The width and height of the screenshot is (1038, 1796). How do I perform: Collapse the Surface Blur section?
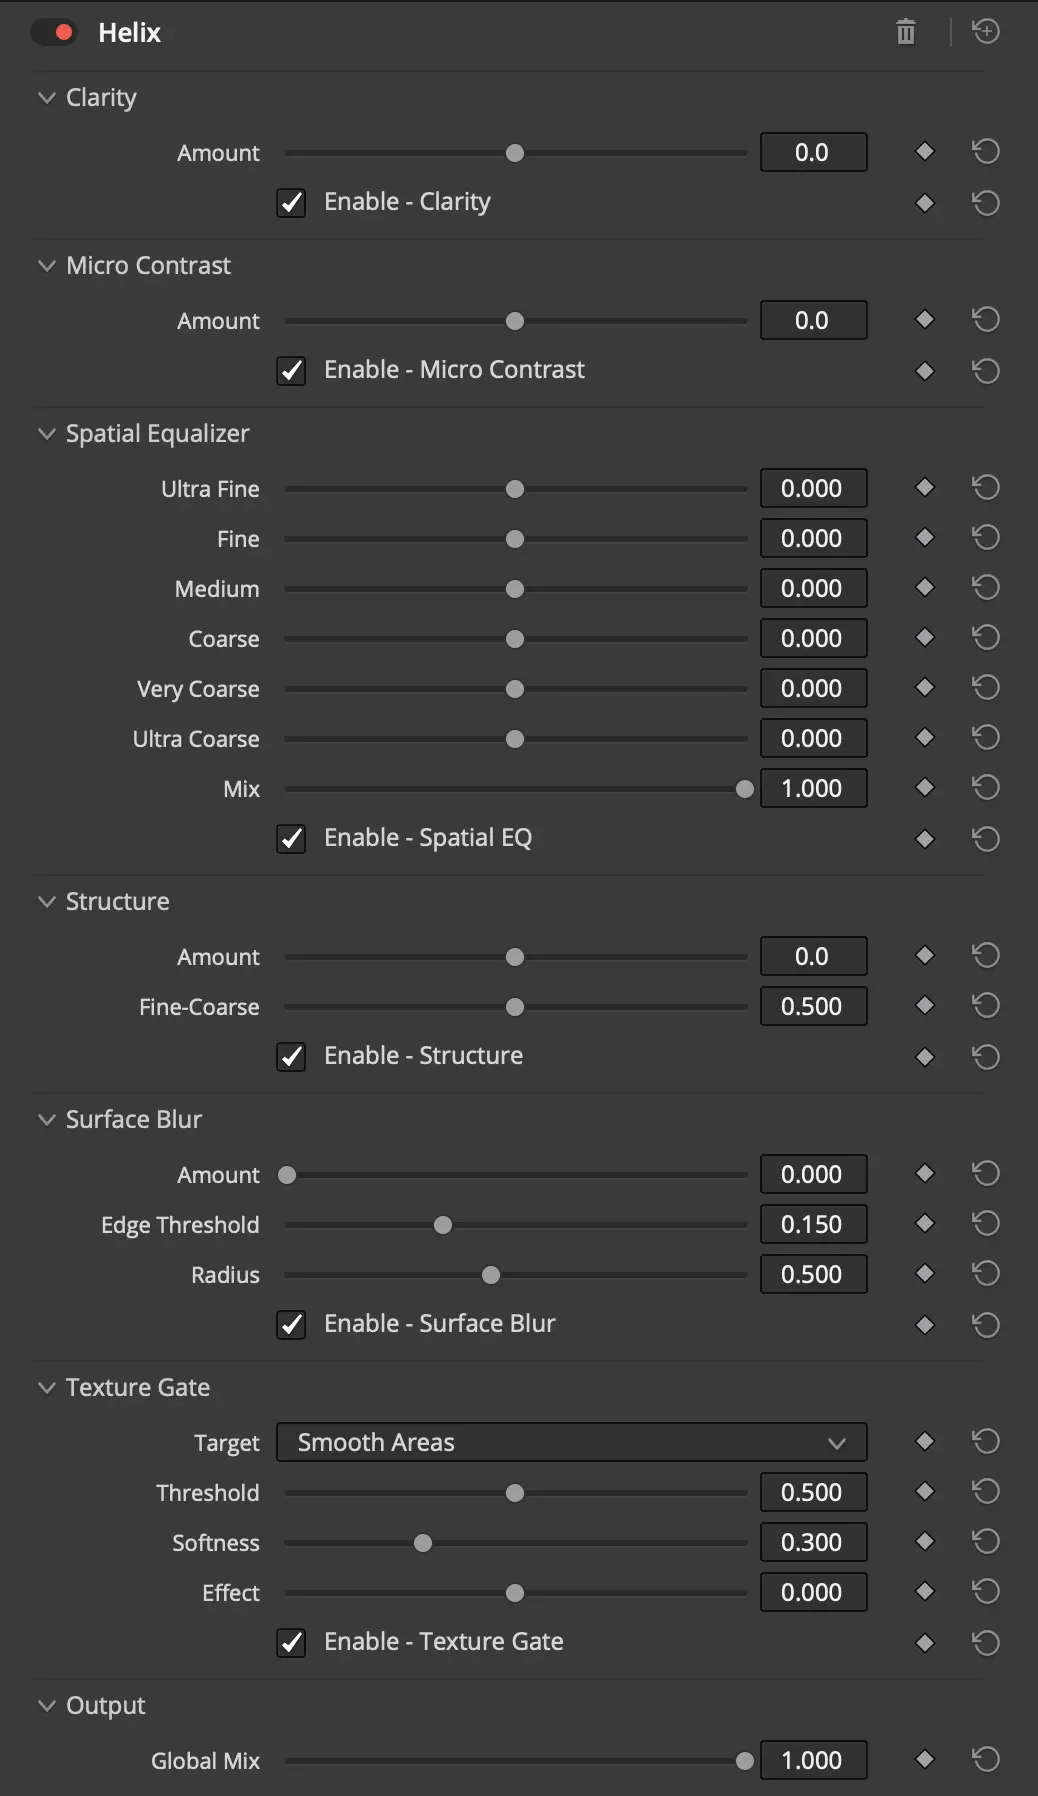[x=46, y=1119]
